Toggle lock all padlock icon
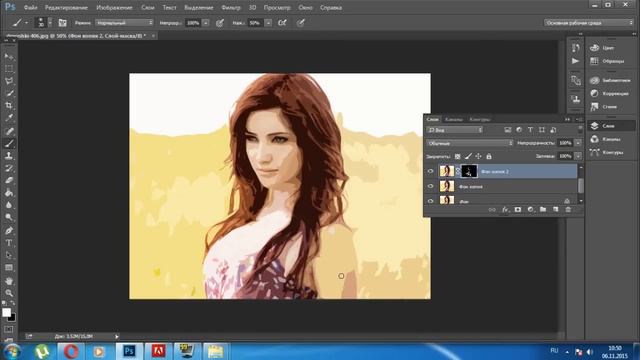The height and width of the screenshot is (360, 640). [x=489, y=156]
